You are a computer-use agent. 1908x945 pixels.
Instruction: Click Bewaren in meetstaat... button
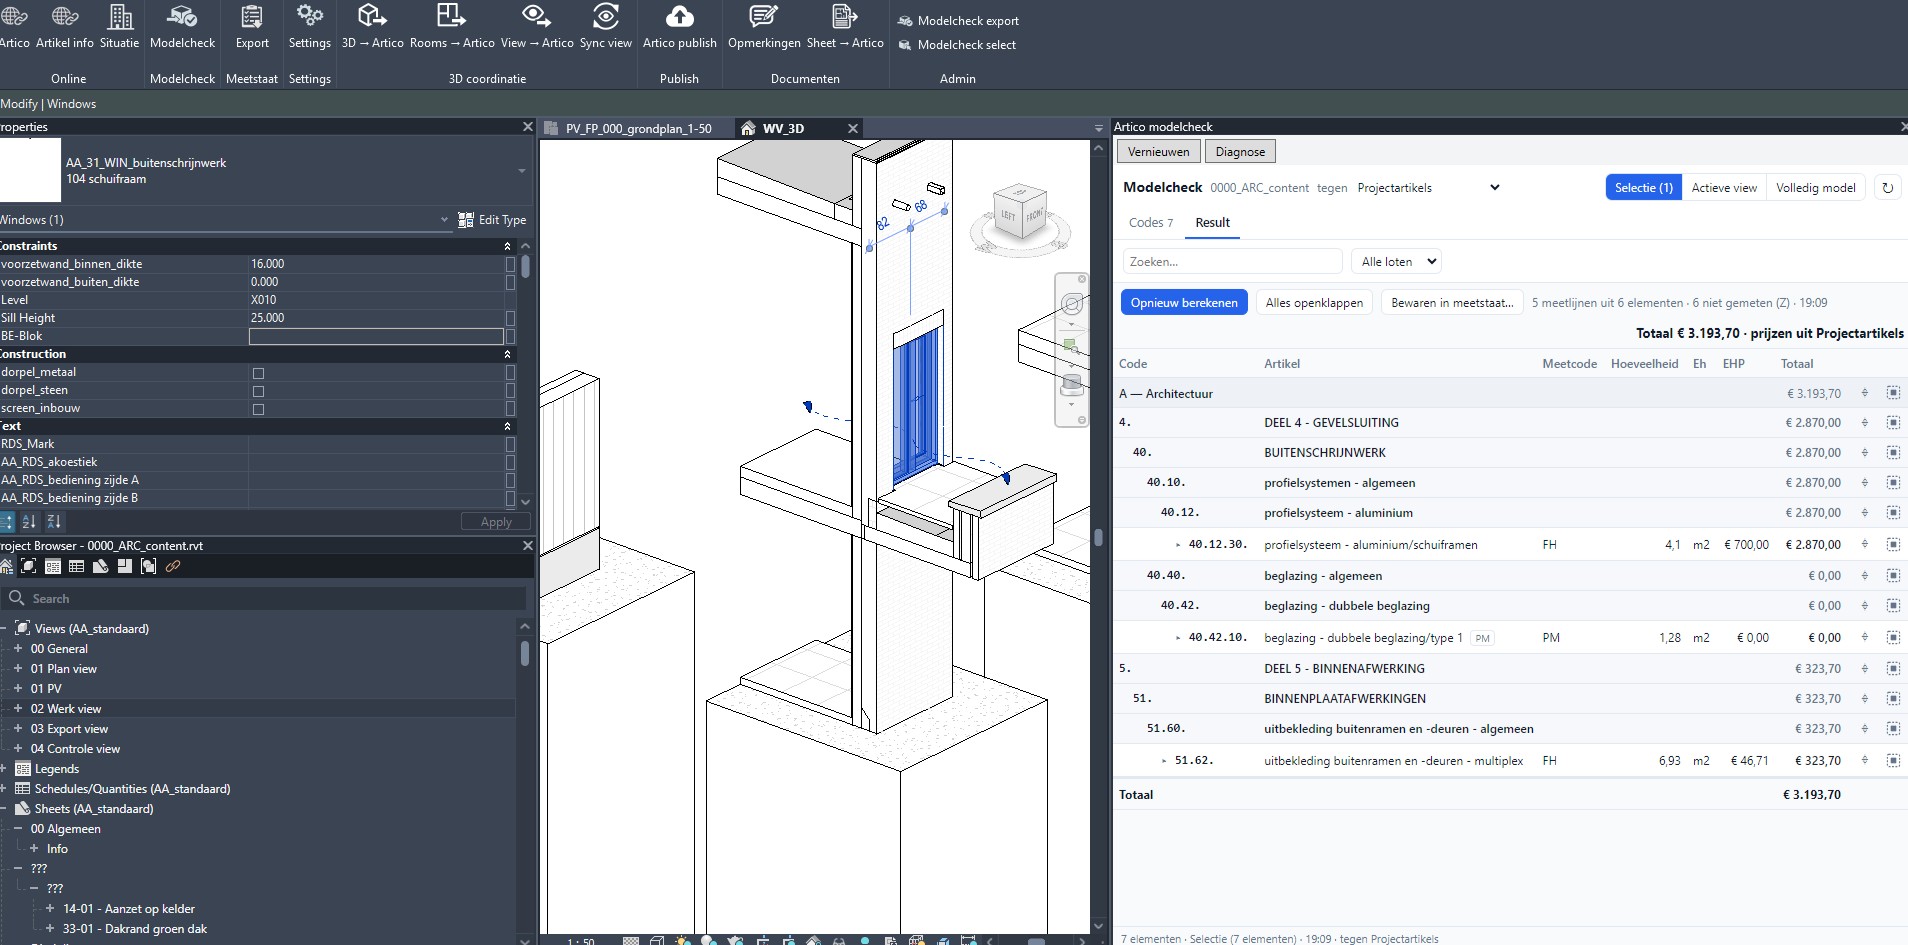(x=1452, y=302)
